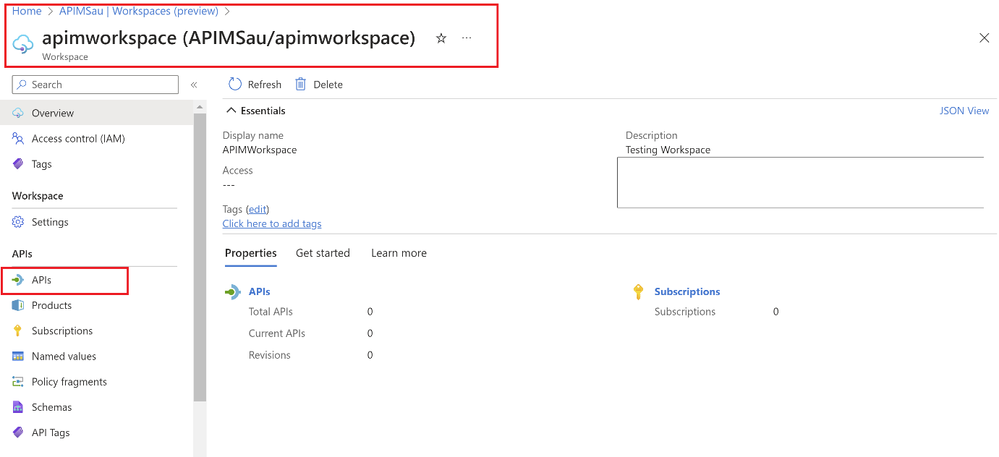Click the Products box icon
Viewport: 999px width, 457px height.
[18, 305]
